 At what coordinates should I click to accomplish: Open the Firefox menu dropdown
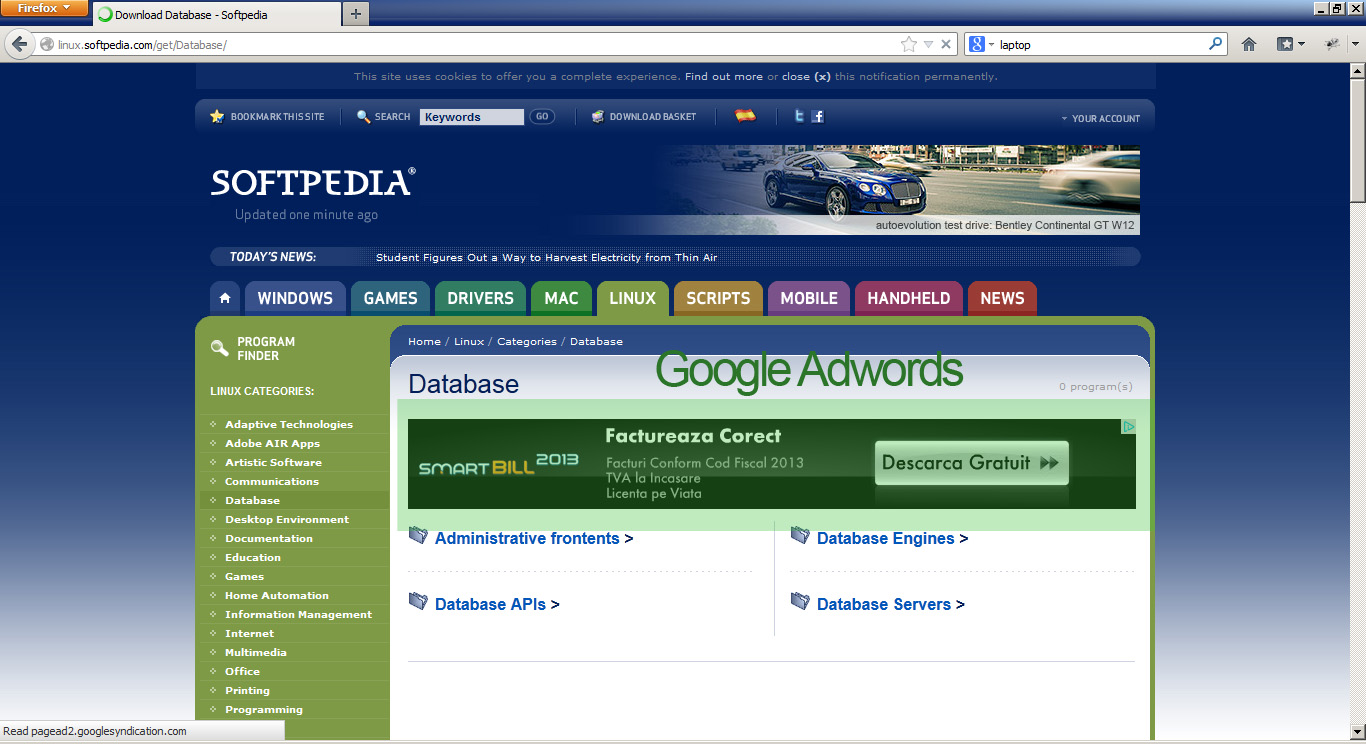click(44, 8)
